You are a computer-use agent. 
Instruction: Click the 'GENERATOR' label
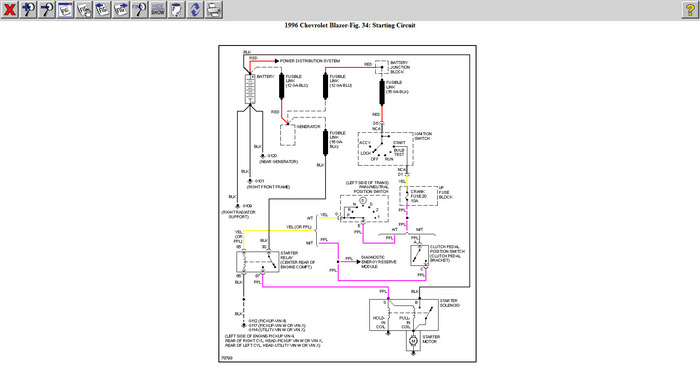point(308,127)
